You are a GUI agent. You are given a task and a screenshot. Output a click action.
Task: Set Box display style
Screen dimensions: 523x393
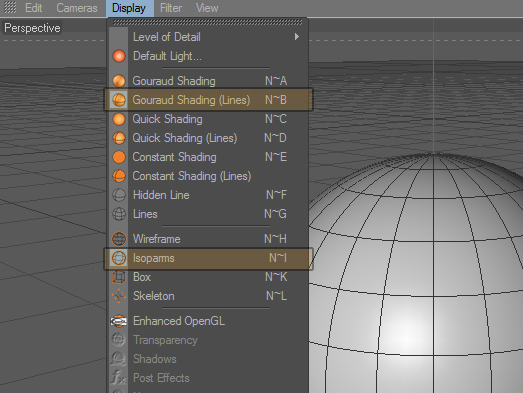pyautogui.click(x=207, y=277)
